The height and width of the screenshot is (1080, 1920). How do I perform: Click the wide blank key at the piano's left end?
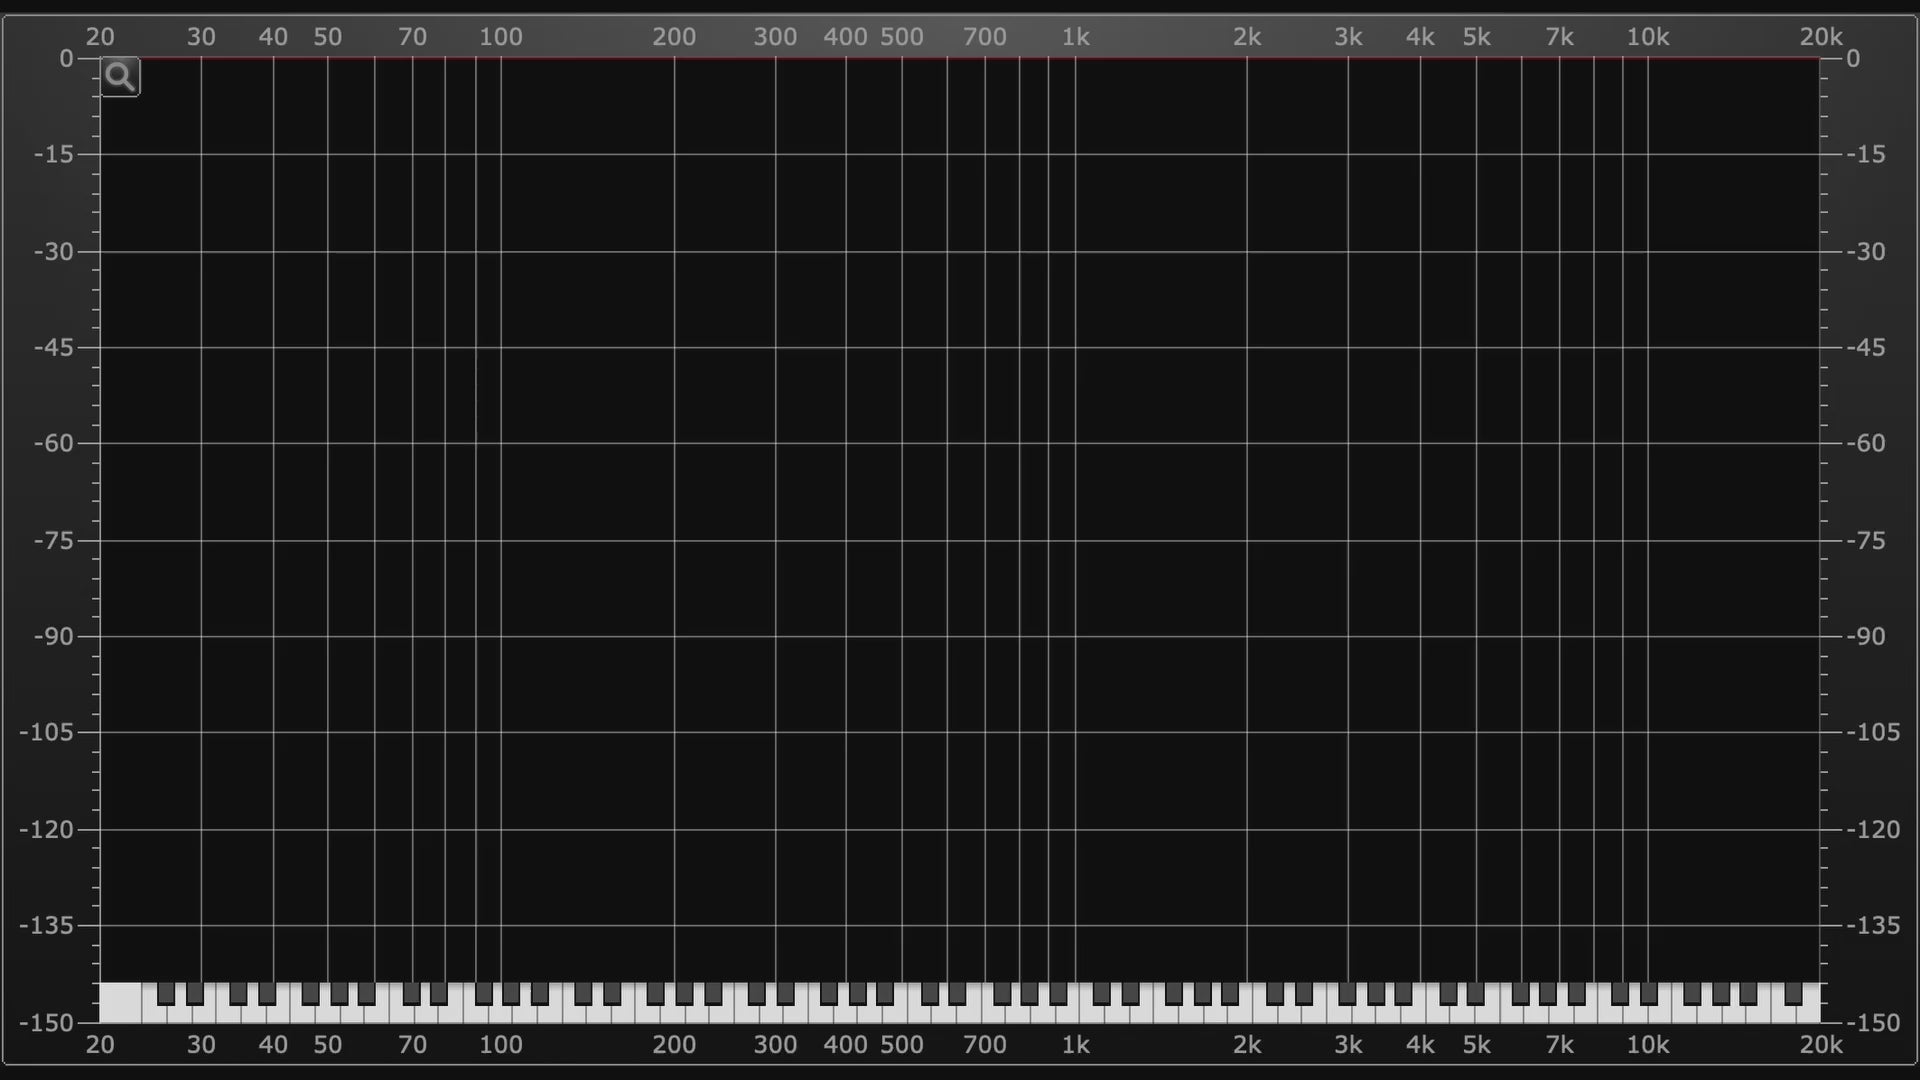coord(120,1002)
